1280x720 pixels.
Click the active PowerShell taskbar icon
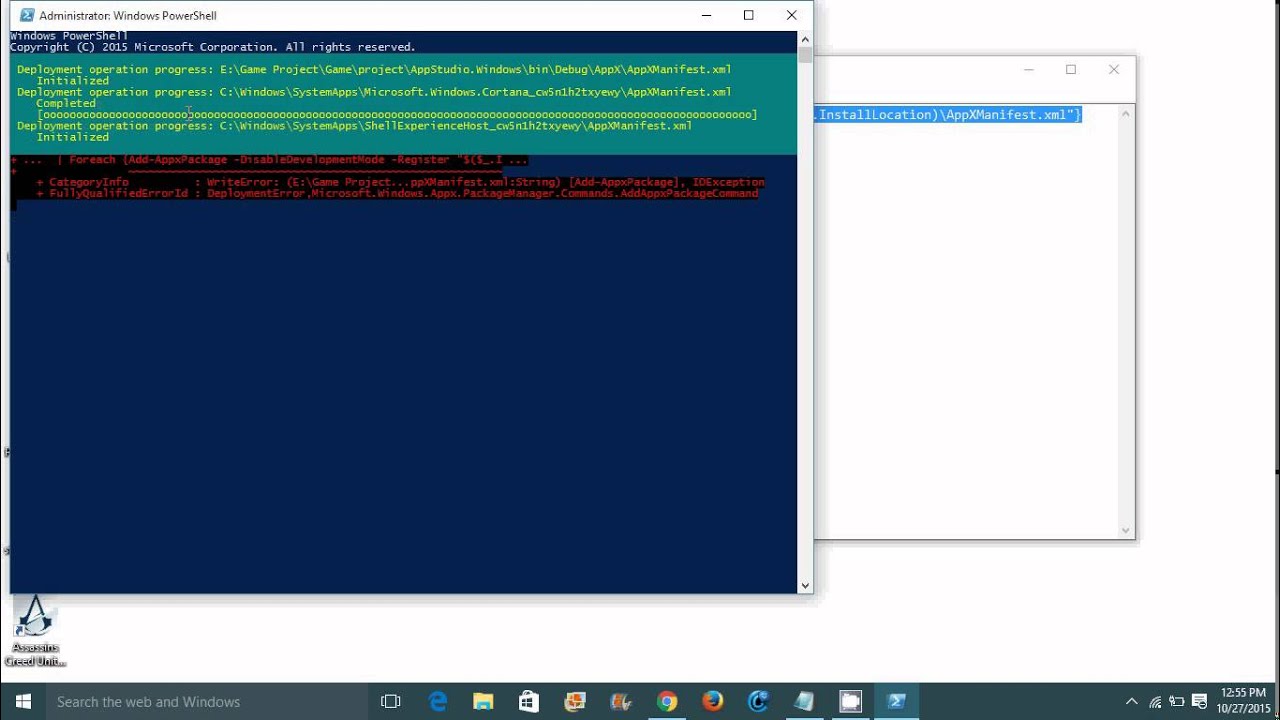coord(897,702)
